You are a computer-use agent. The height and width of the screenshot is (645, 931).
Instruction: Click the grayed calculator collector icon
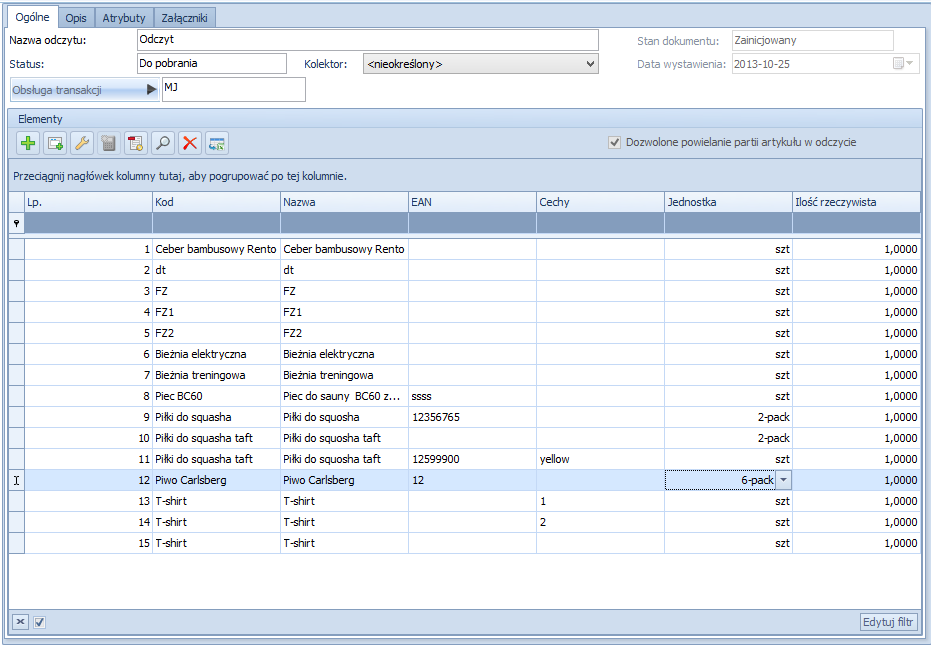pos(109,143)
